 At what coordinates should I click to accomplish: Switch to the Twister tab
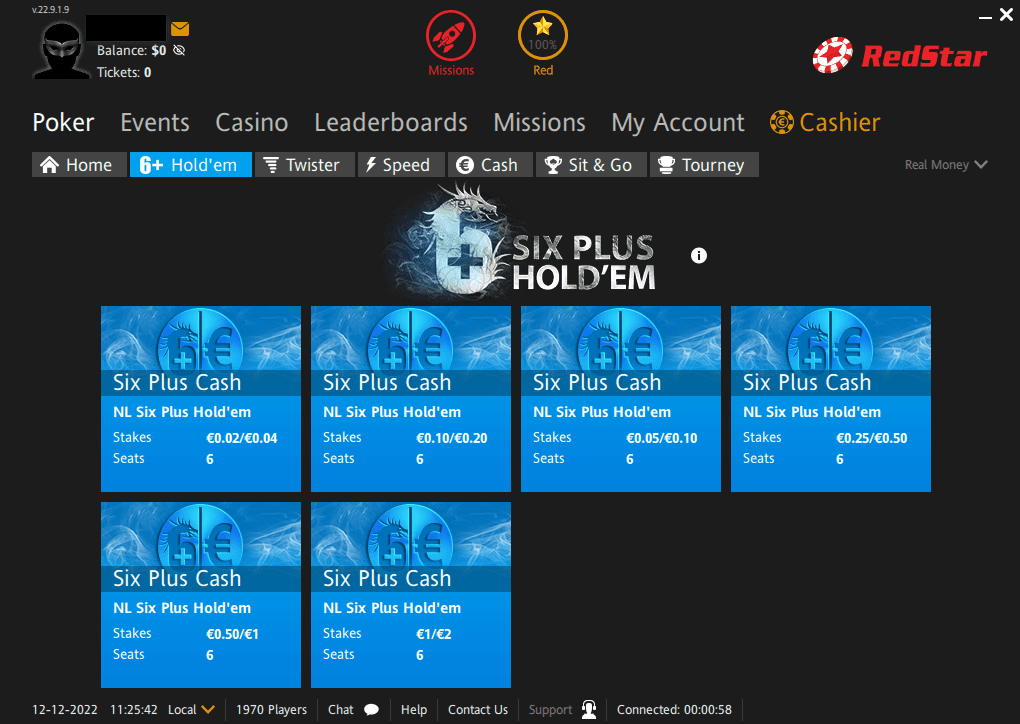click(304, 165)
